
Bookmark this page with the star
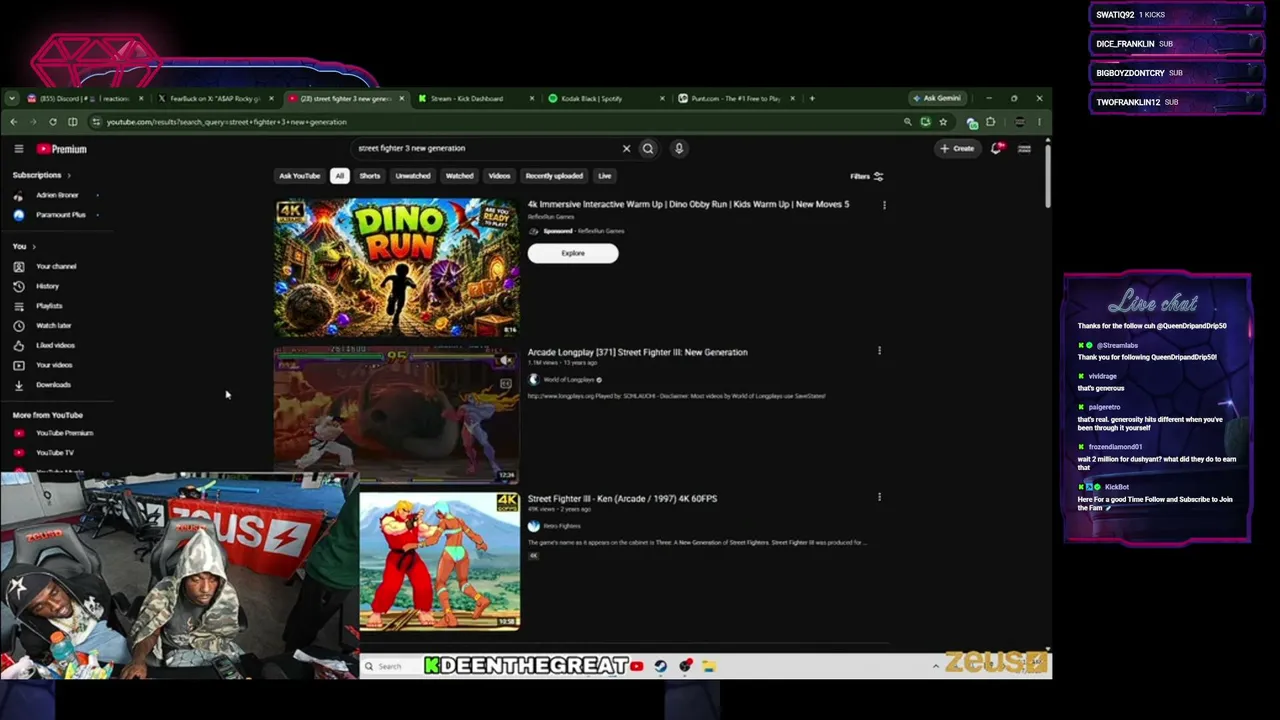(x=943, y=122)
